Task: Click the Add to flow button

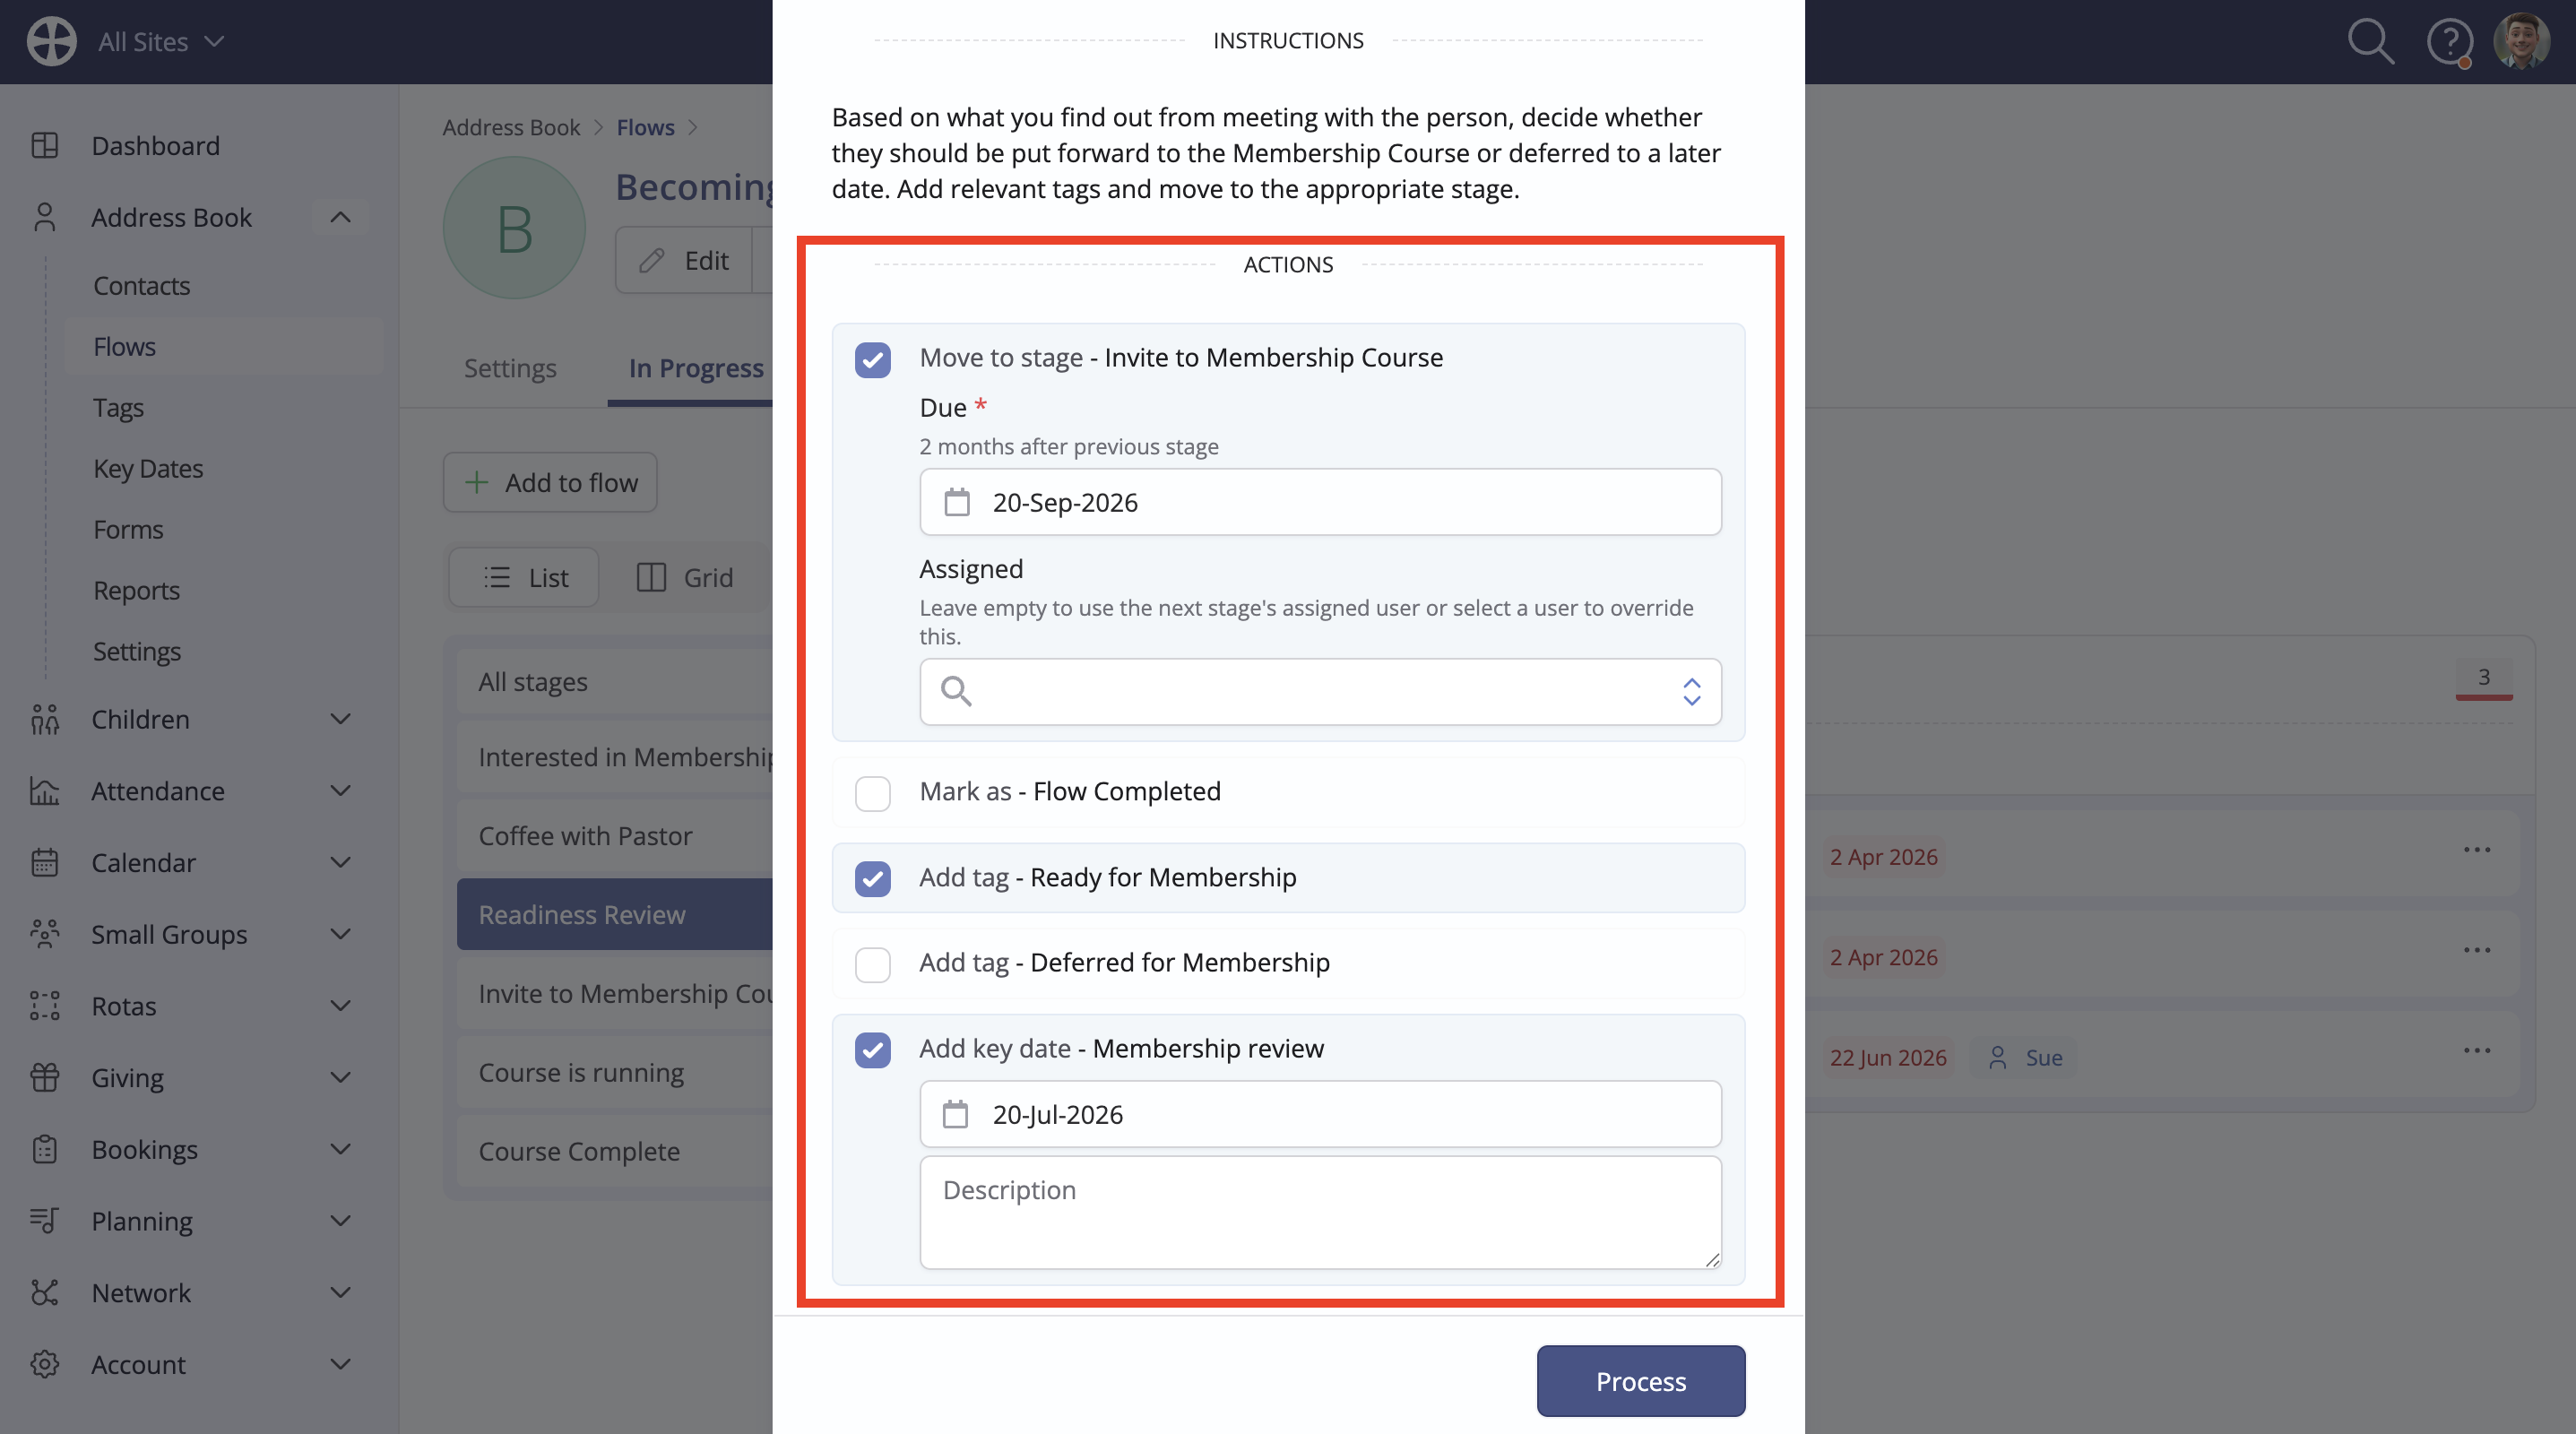Action: [550, 482]
